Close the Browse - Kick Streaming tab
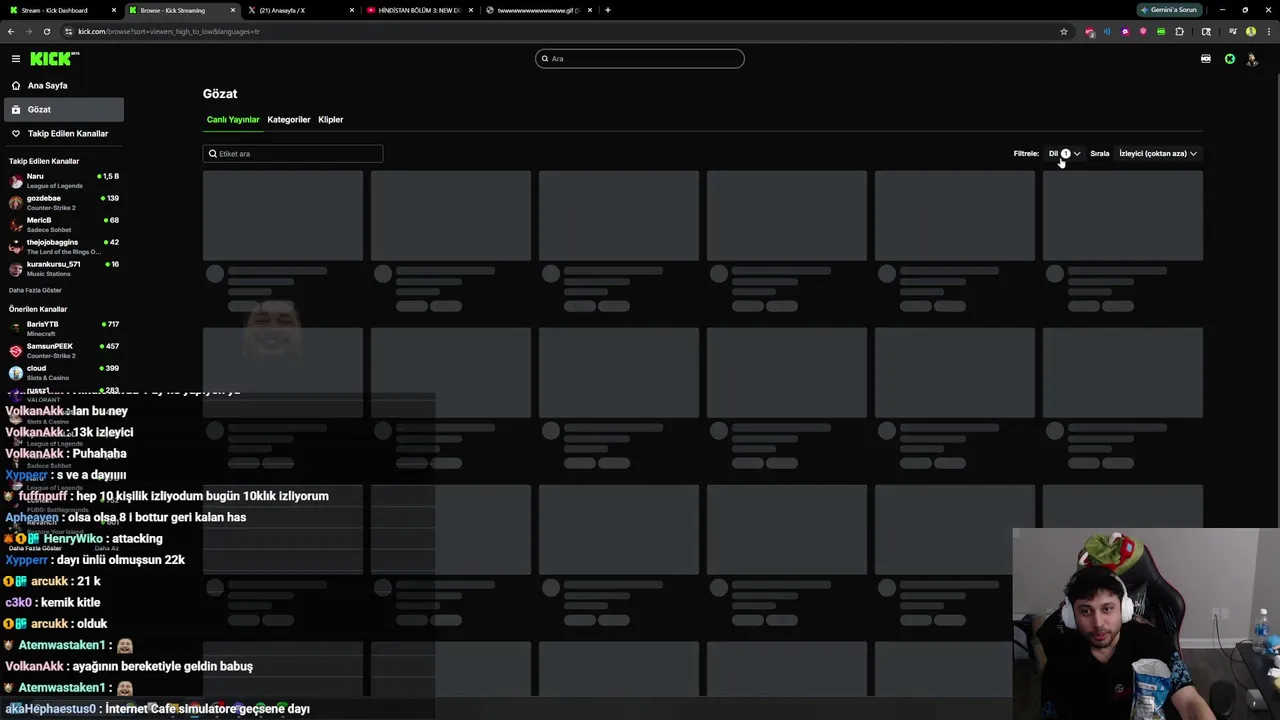 233,10
